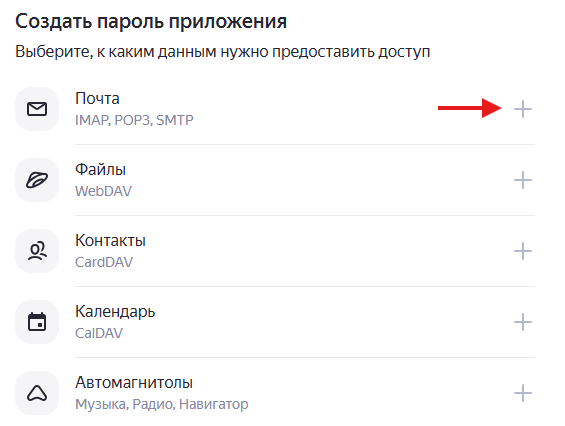Viewport: 565px width, 426px height.
Task: Choose the Контакты title
Action: coord(110,240)
